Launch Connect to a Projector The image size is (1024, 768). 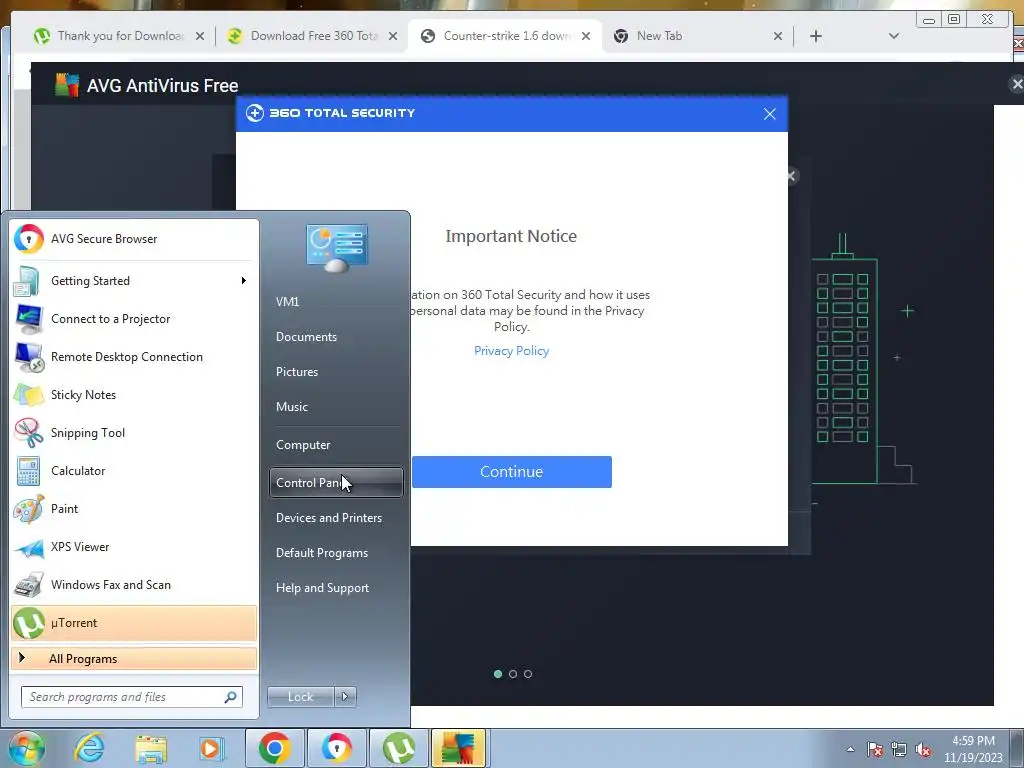(134, 319)
